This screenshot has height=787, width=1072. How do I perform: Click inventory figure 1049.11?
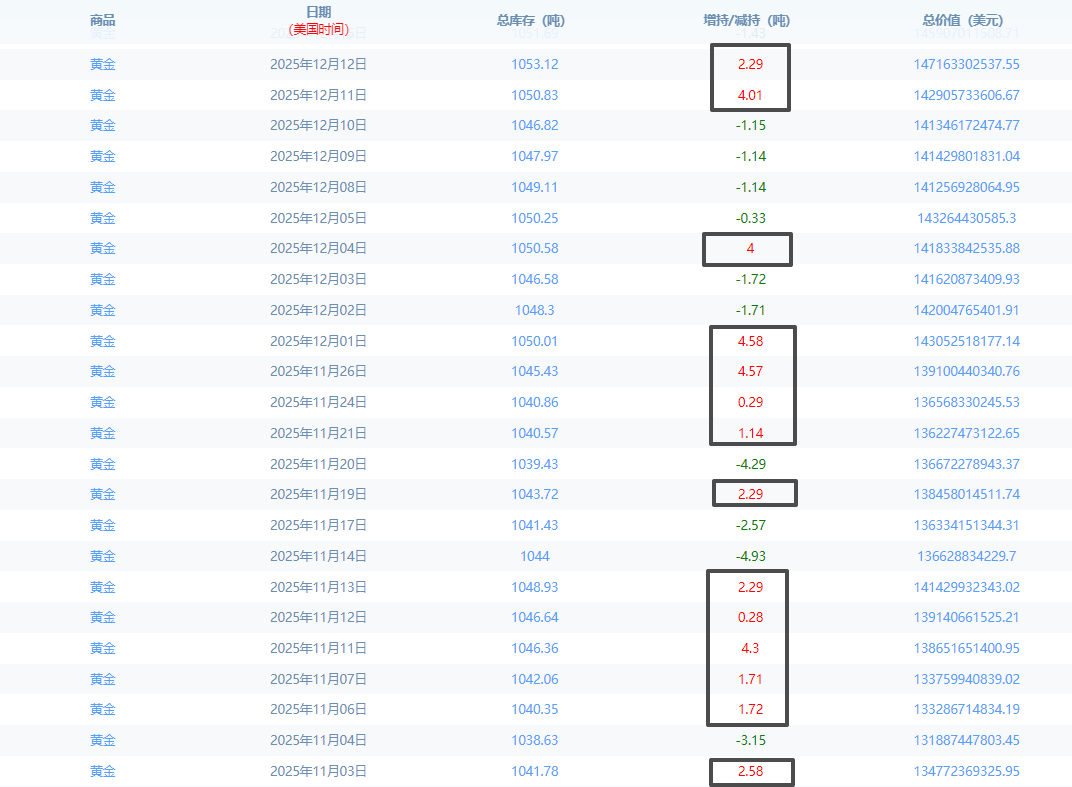pos(534,188)
